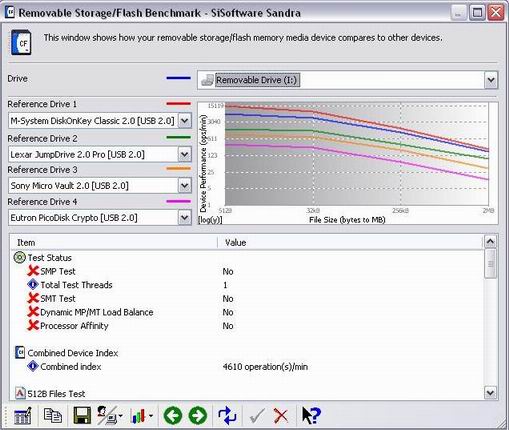Go back with the green left arrow
Viewport: 509px width, 430px height.
click(x=173, y=416)
